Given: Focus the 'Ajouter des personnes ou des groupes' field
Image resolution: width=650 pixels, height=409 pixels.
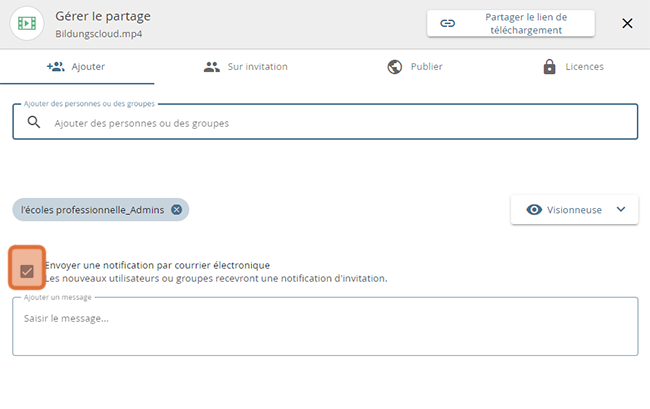Looking at the screenshot, I should tap(330, 123).
